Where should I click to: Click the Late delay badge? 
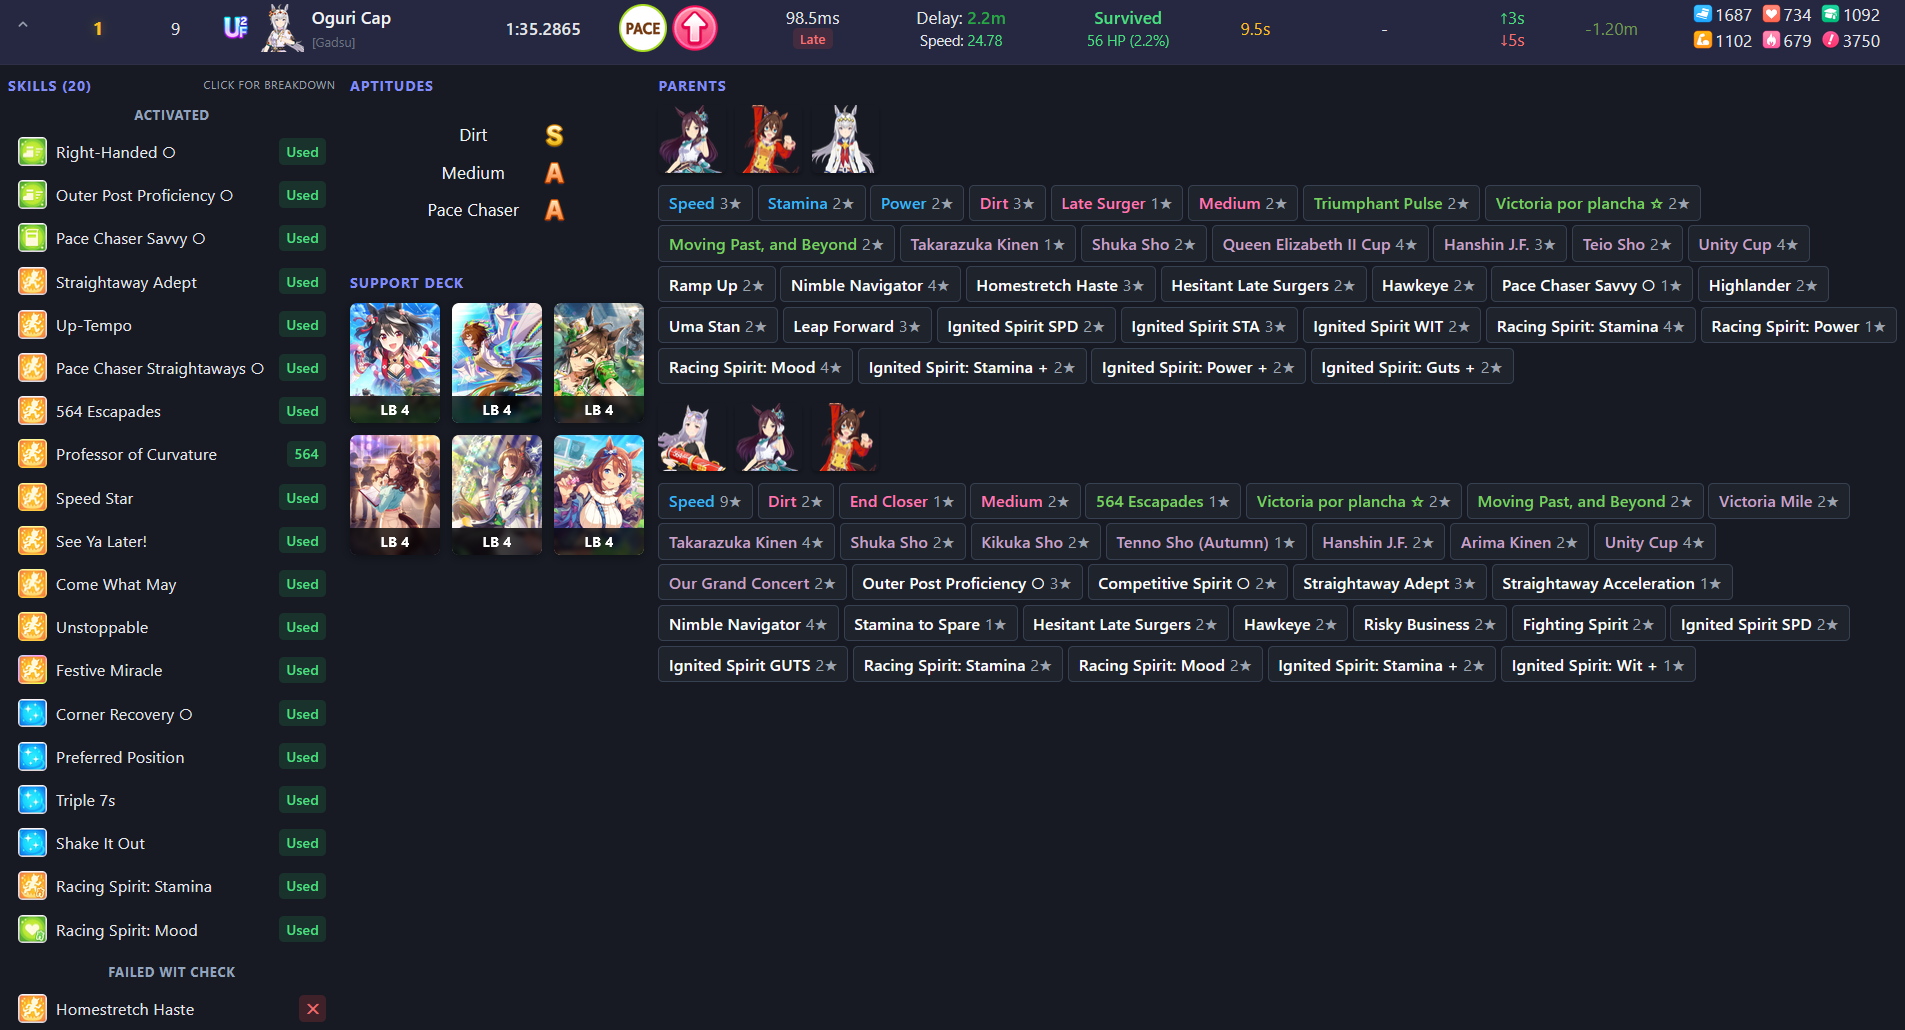tap(812, 40)
